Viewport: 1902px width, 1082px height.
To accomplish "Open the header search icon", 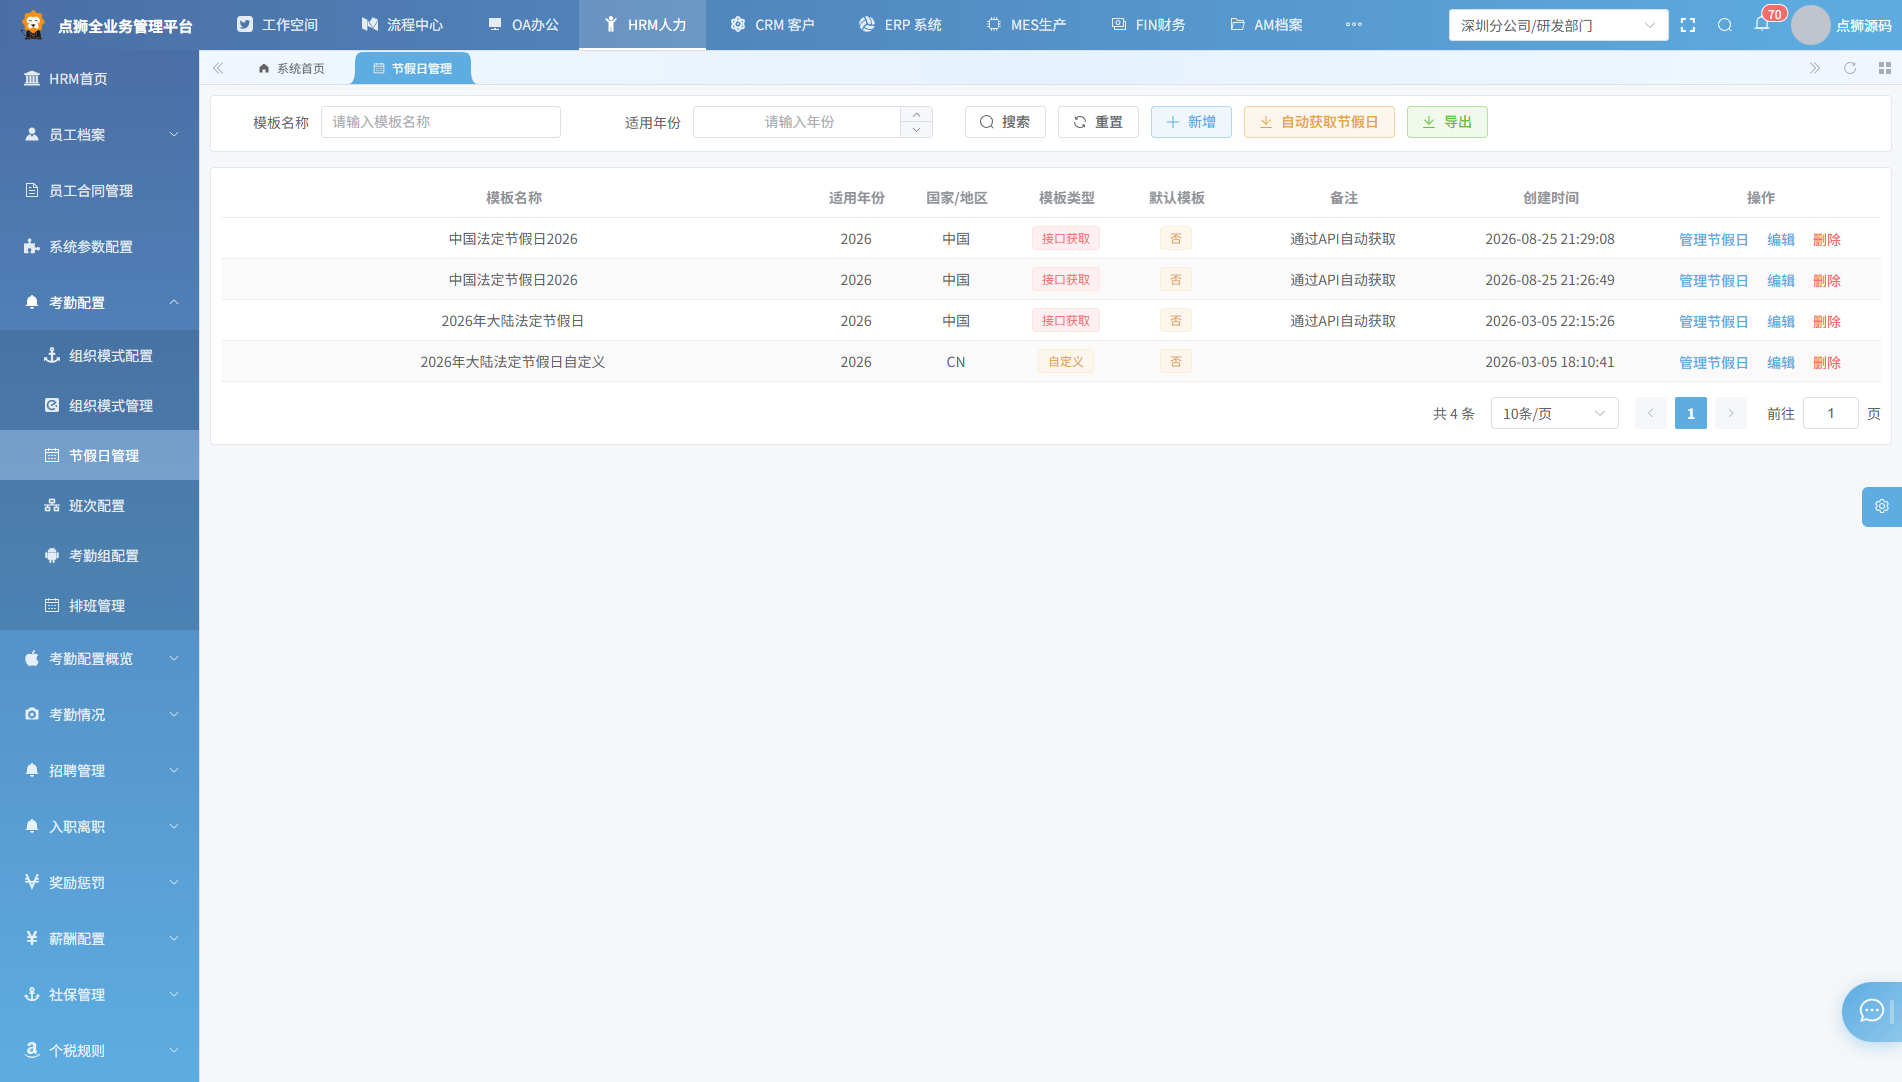I will pyautogui.click(x=1725, y=25).
